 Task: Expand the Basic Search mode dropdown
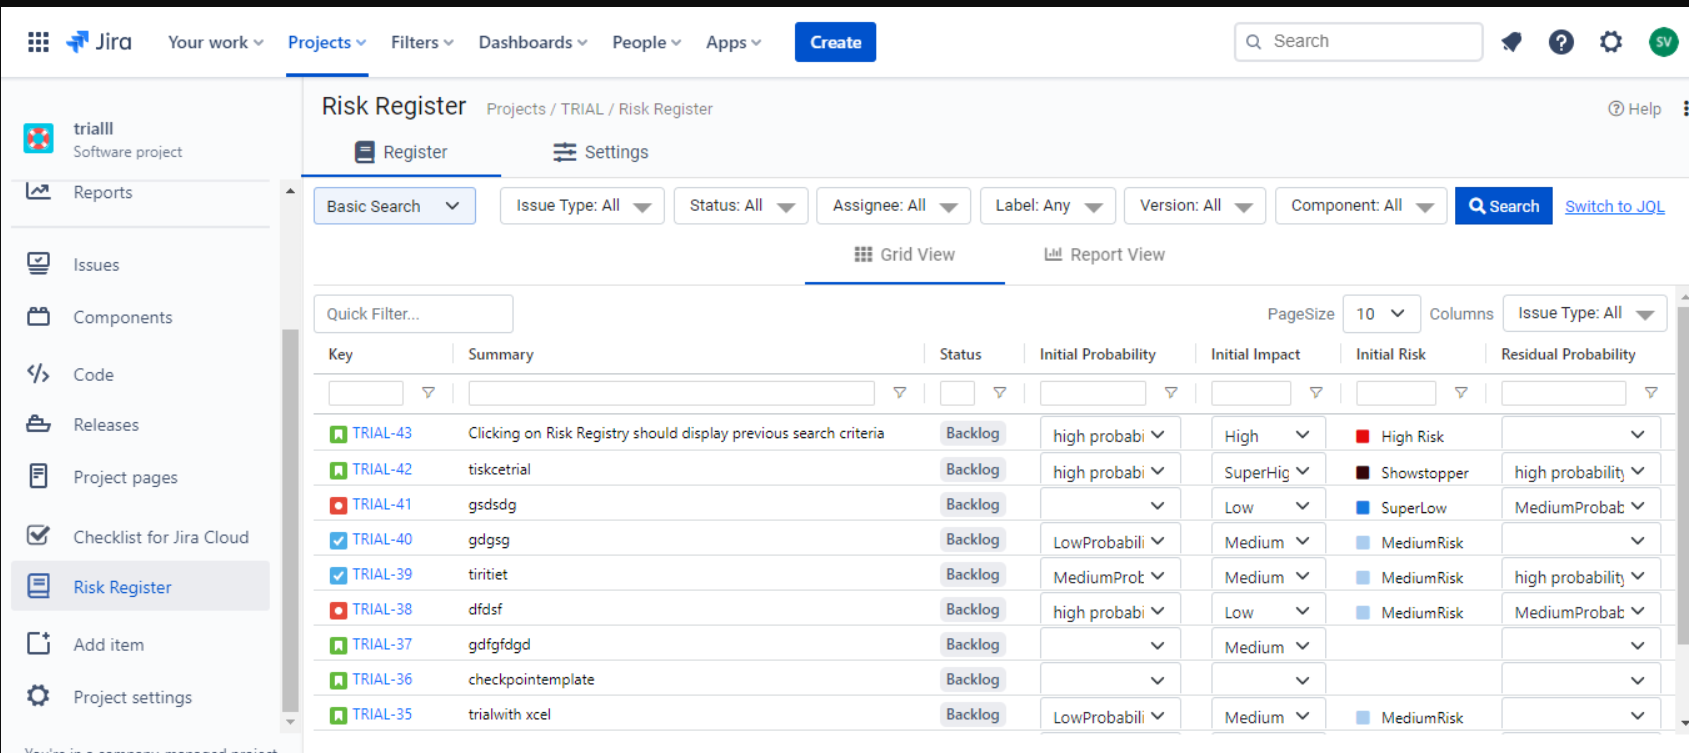click(x=394, y=206)
